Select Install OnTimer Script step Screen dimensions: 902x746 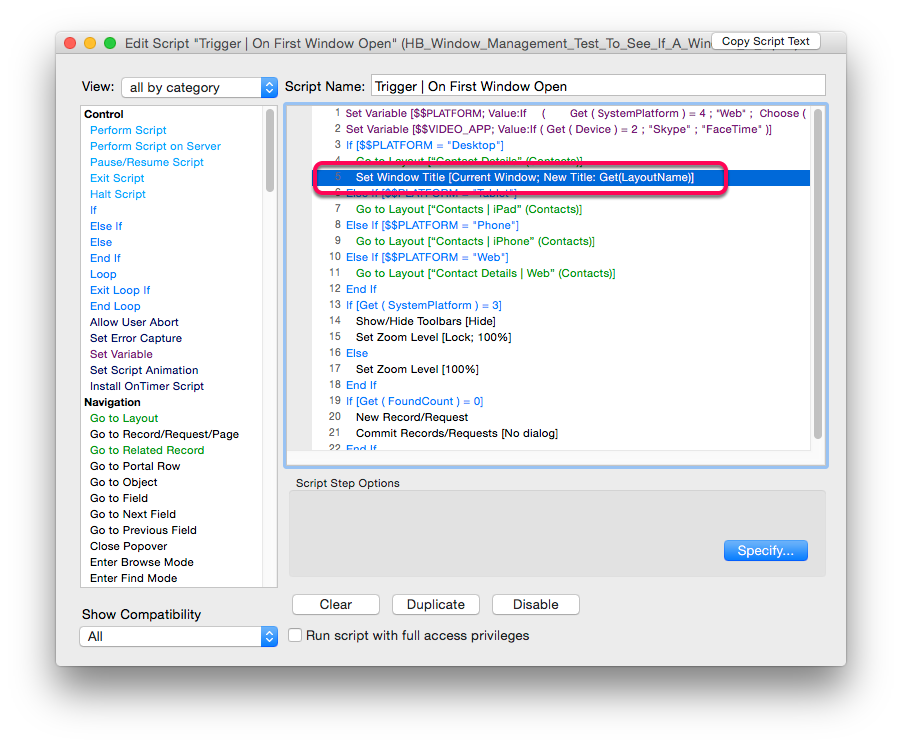click(146, 386)
